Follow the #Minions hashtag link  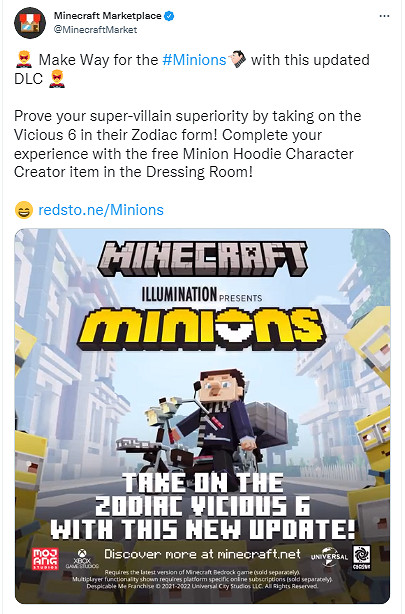(194, 60)
